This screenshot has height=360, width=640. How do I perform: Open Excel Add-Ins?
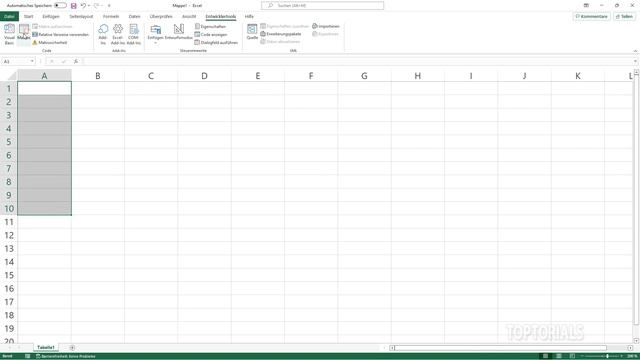(118, 34)
